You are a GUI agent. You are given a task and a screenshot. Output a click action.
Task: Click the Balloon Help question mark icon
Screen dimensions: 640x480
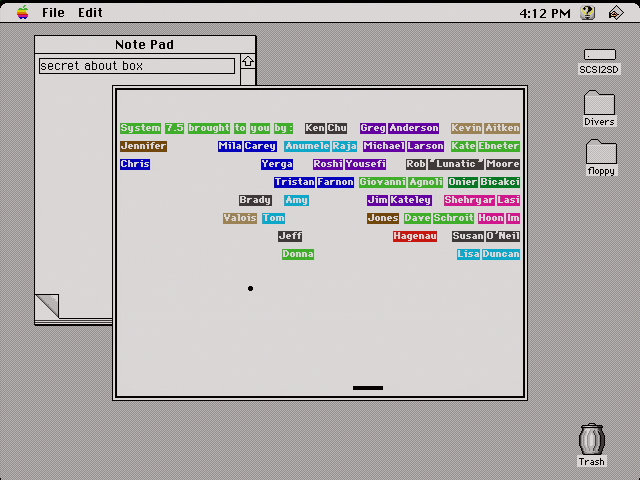(587, 13)
